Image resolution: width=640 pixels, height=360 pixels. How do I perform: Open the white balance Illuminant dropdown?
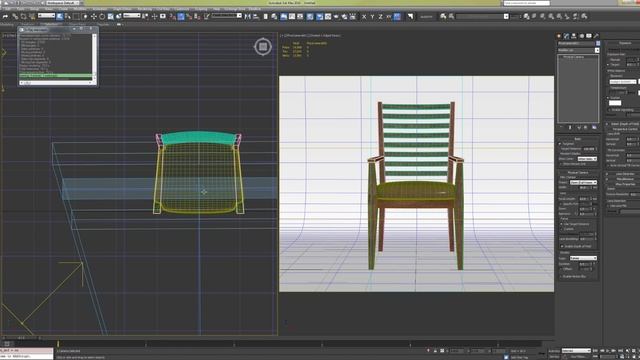pos(623,82)
